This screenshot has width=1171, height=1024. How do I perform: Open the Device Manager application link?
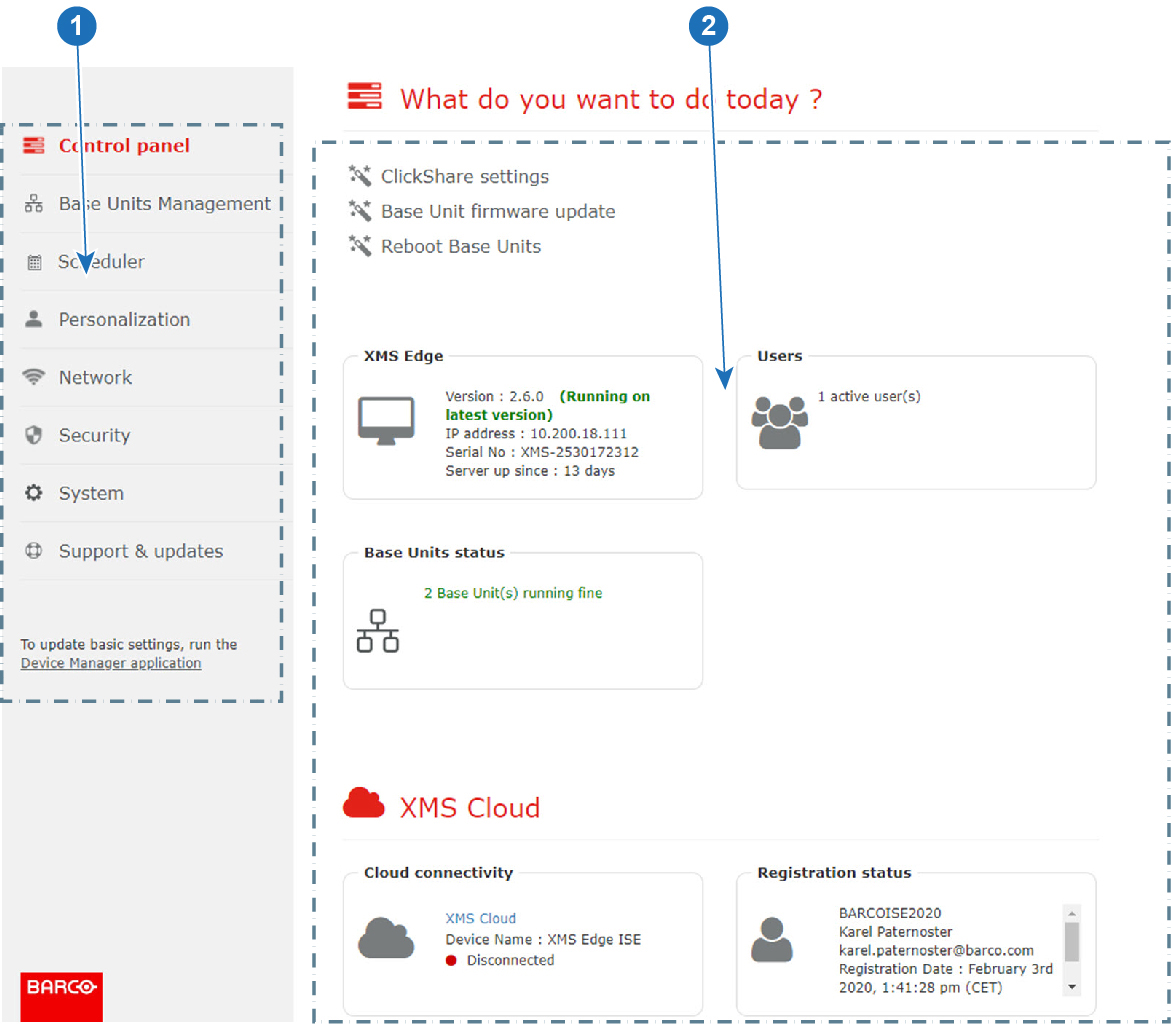pos(111,663)
